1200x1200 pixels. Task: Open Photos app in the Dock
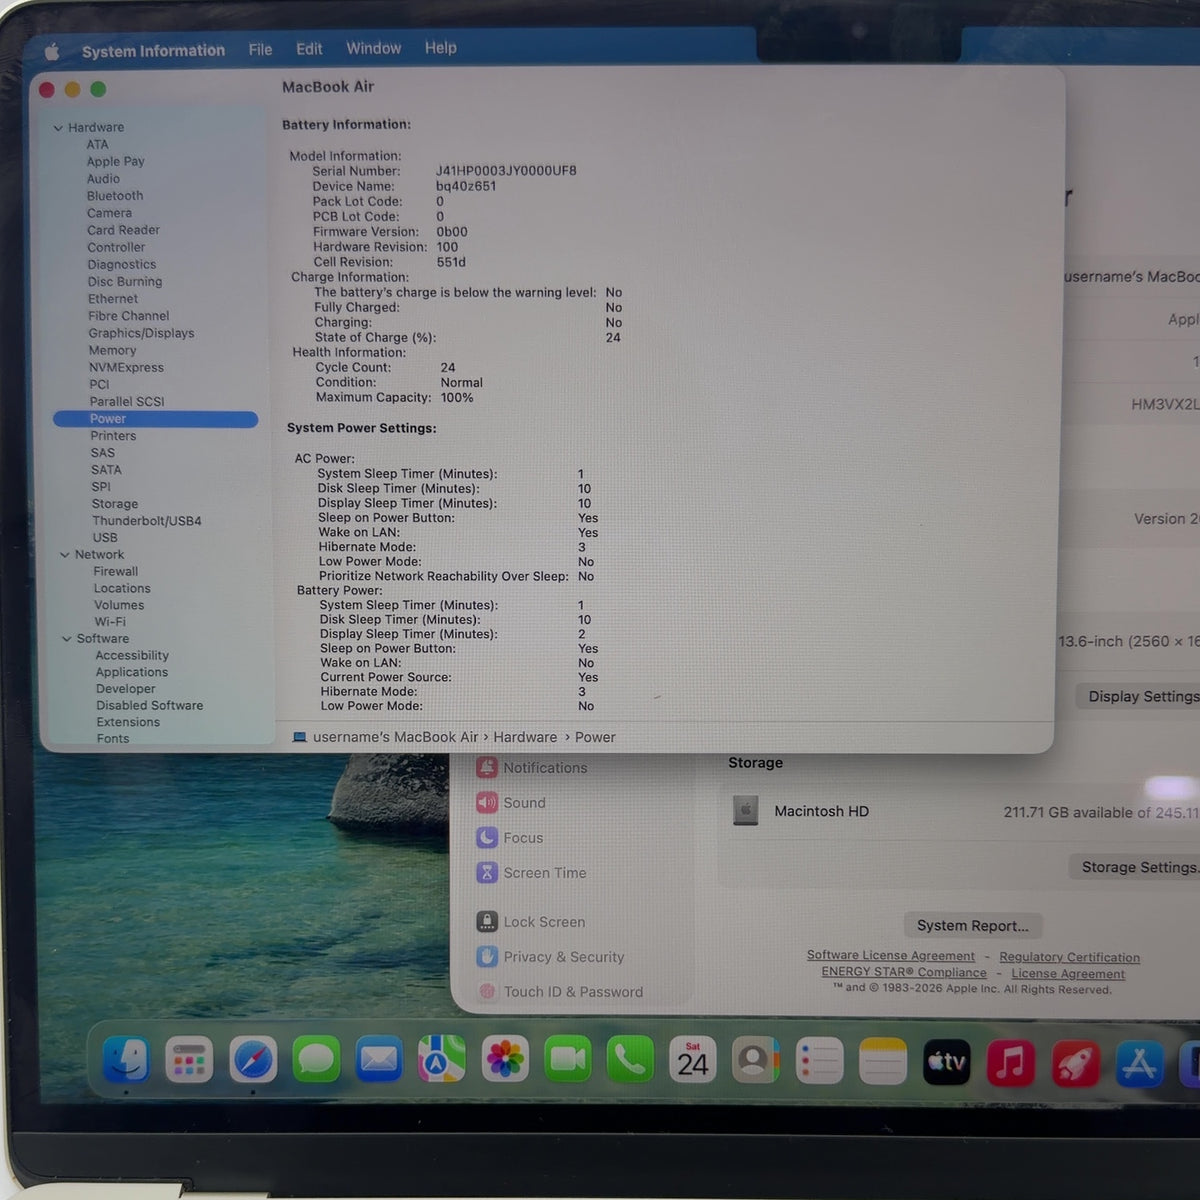(505, 1061)
